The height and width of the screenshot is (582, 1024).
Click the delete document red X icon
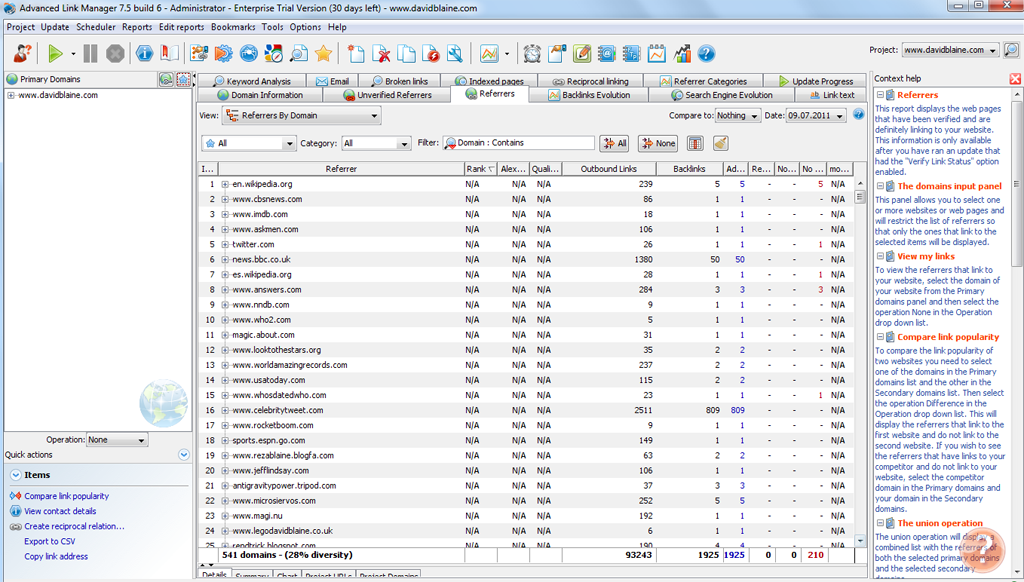click(x=381, y=54)
